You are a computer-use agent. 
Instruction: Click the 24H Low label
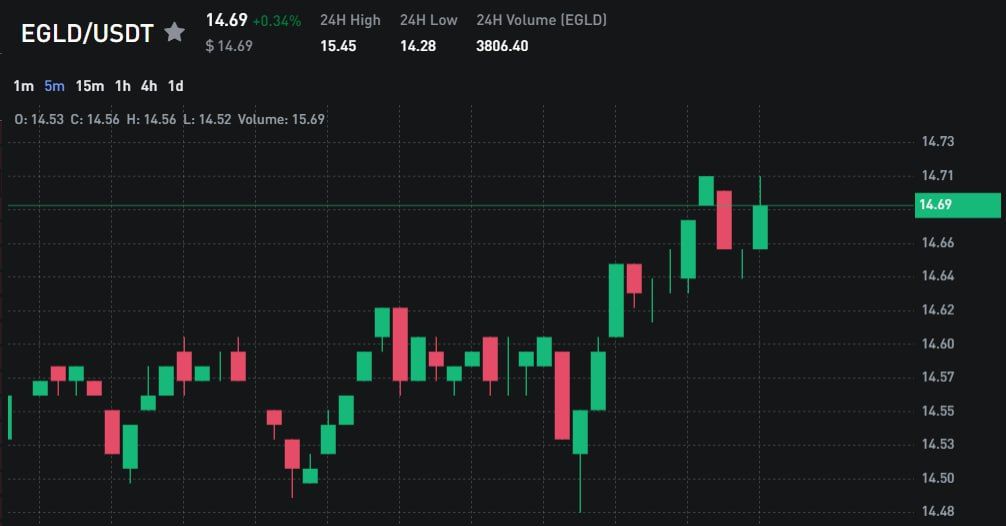[429, 21]
